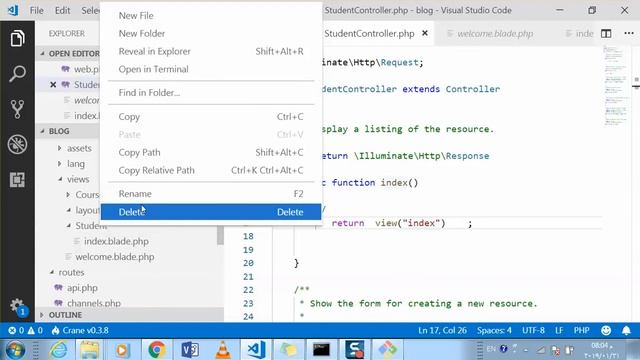
Task: Open File Explorer from taskbar
Action: click(x=89, y=350)
